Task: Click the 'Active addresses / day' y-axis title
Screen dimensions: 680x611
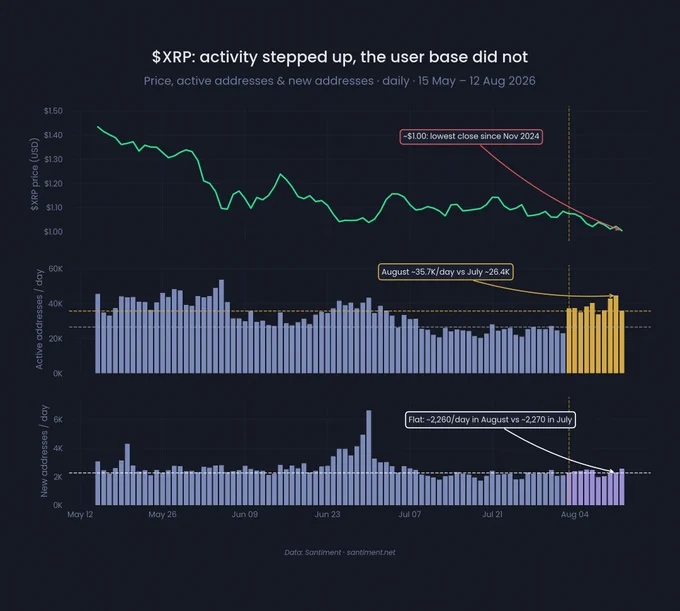Action: click(x=39, y=320)
